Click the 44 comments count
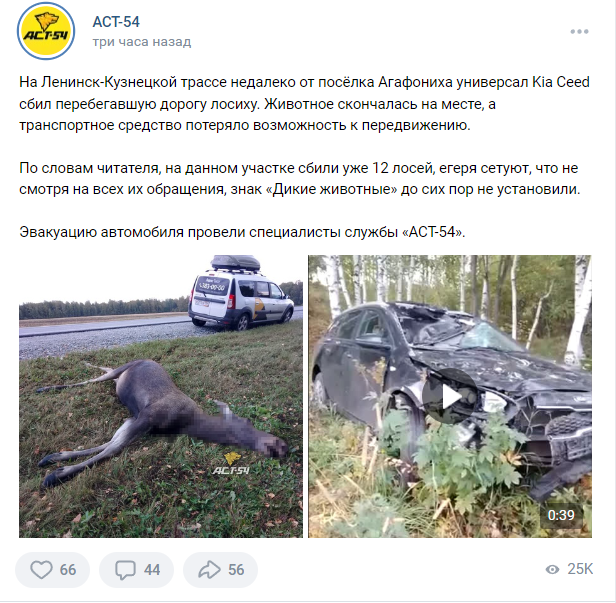The height and width of the screenshot is (603, 616). (152, 570)
